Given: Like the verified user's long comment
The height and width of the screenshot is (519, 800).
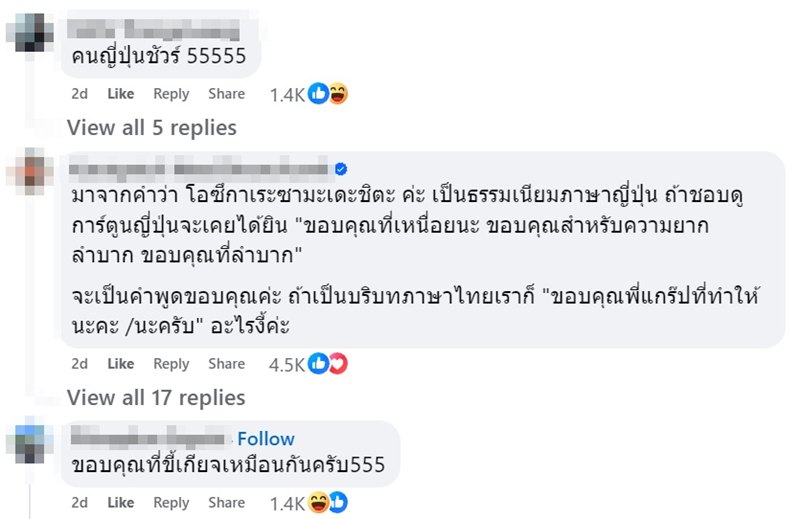Looking at the screenshot, I should [120, 364].
